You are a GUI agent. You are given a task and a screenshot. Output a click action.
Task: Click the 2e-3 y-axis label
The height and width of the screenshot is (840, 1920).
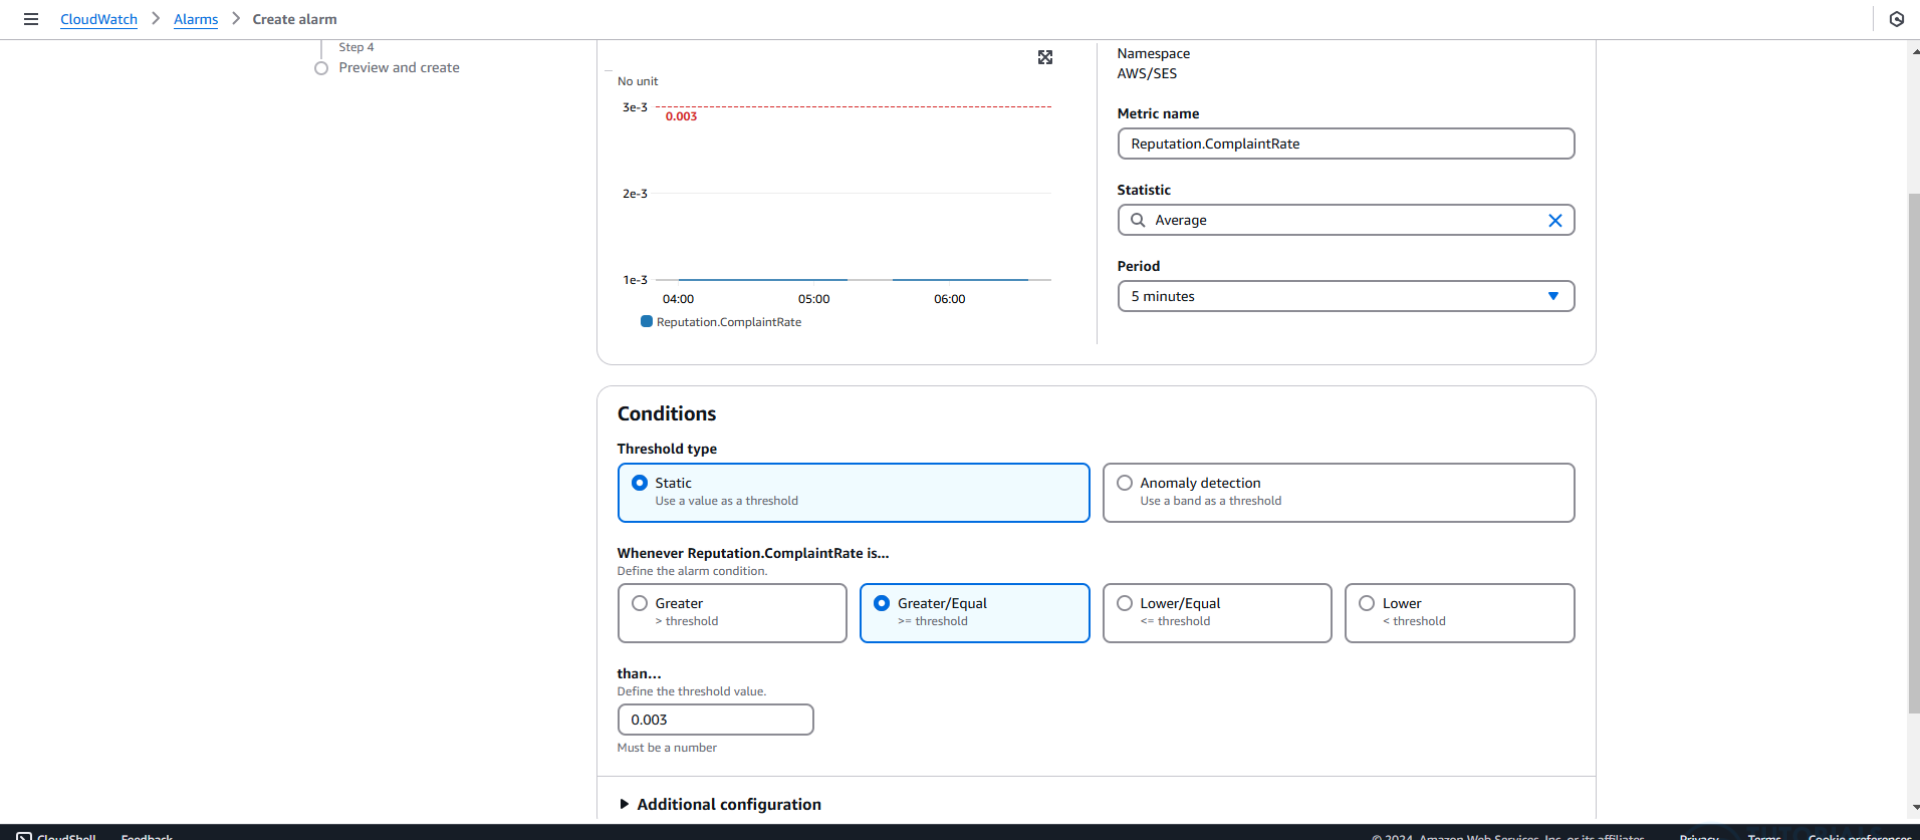tap(635, 194)
